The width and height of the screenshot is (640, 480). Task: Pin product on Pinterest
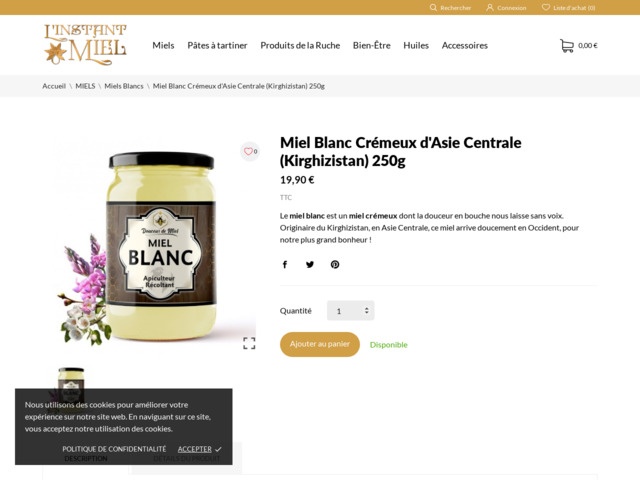coord(335,264)
